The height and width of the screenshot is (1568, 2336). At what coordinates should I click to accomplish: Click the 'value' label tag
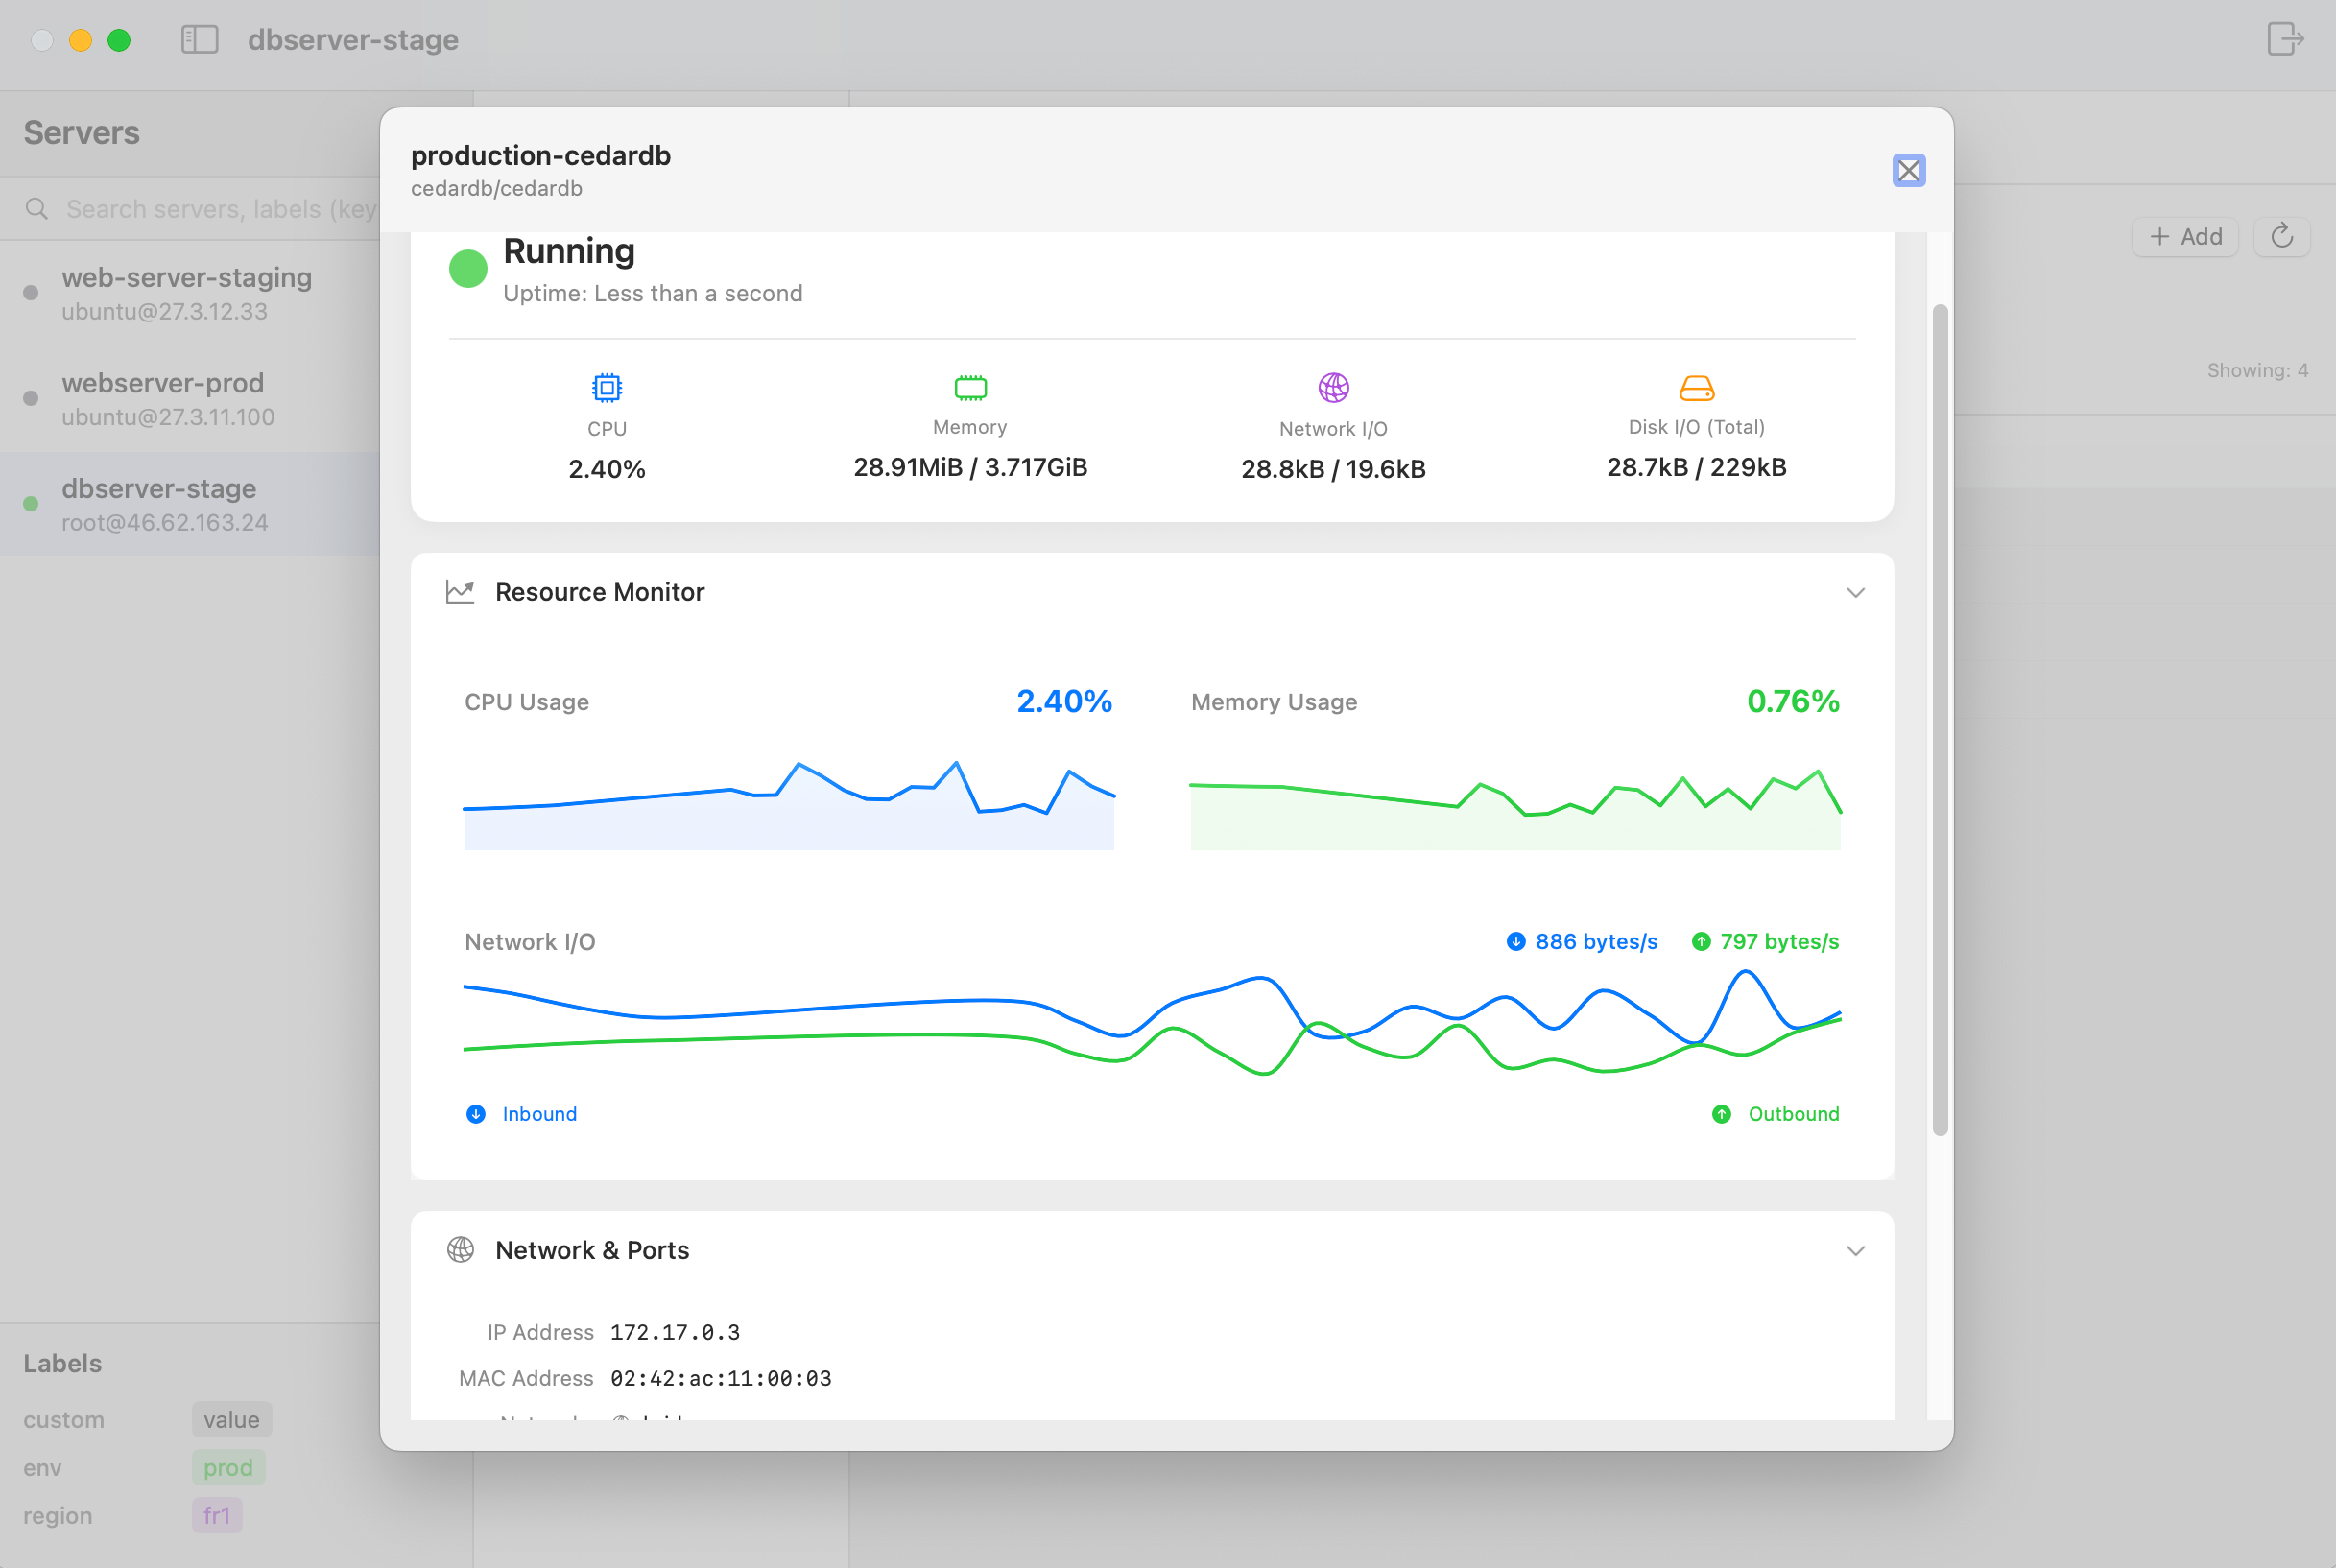click(232, 1420)
